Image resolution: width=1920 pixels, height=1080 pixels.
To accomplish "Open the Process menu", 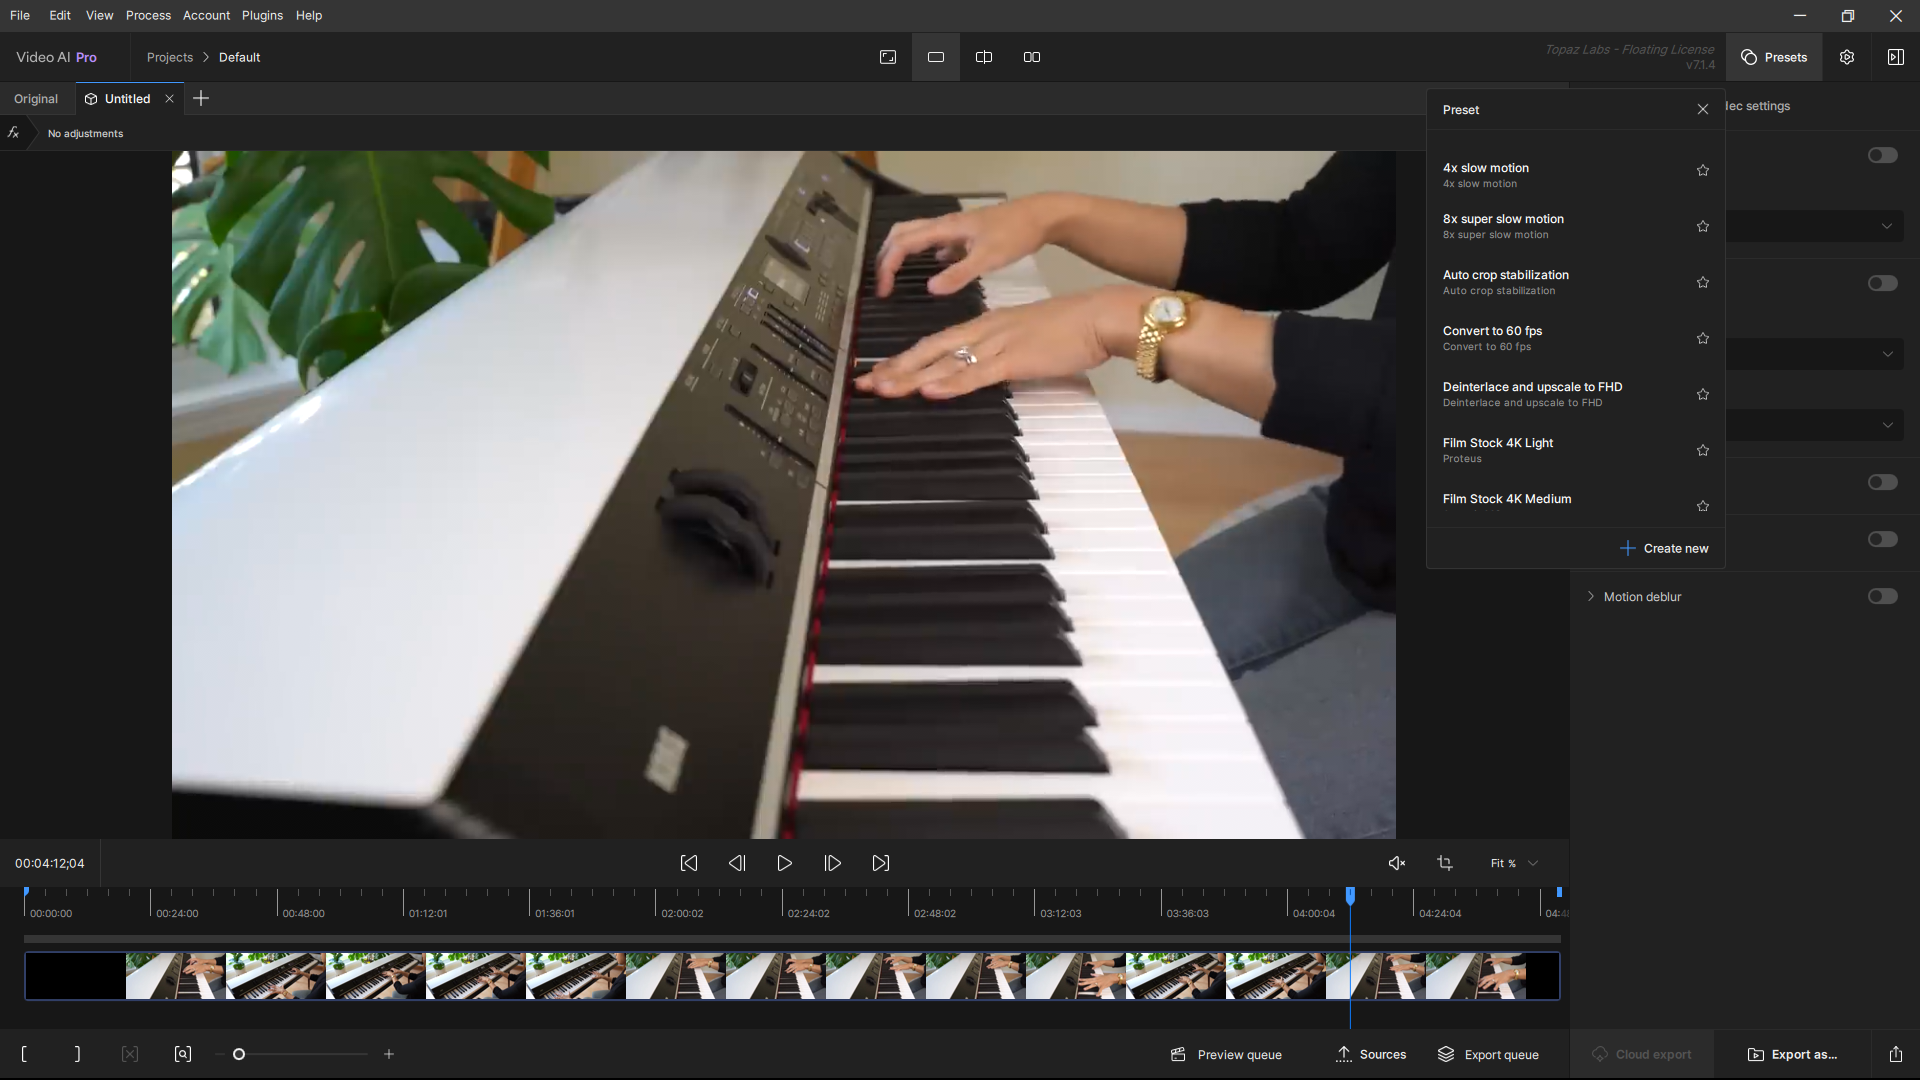I will [x=148, y=15].
